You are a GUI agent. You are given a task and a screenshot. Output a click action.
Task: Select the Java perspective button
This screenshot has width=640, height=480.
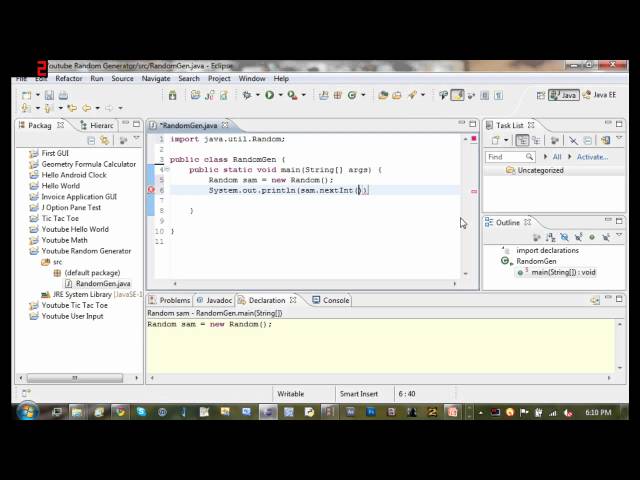(x=564, y=95)
